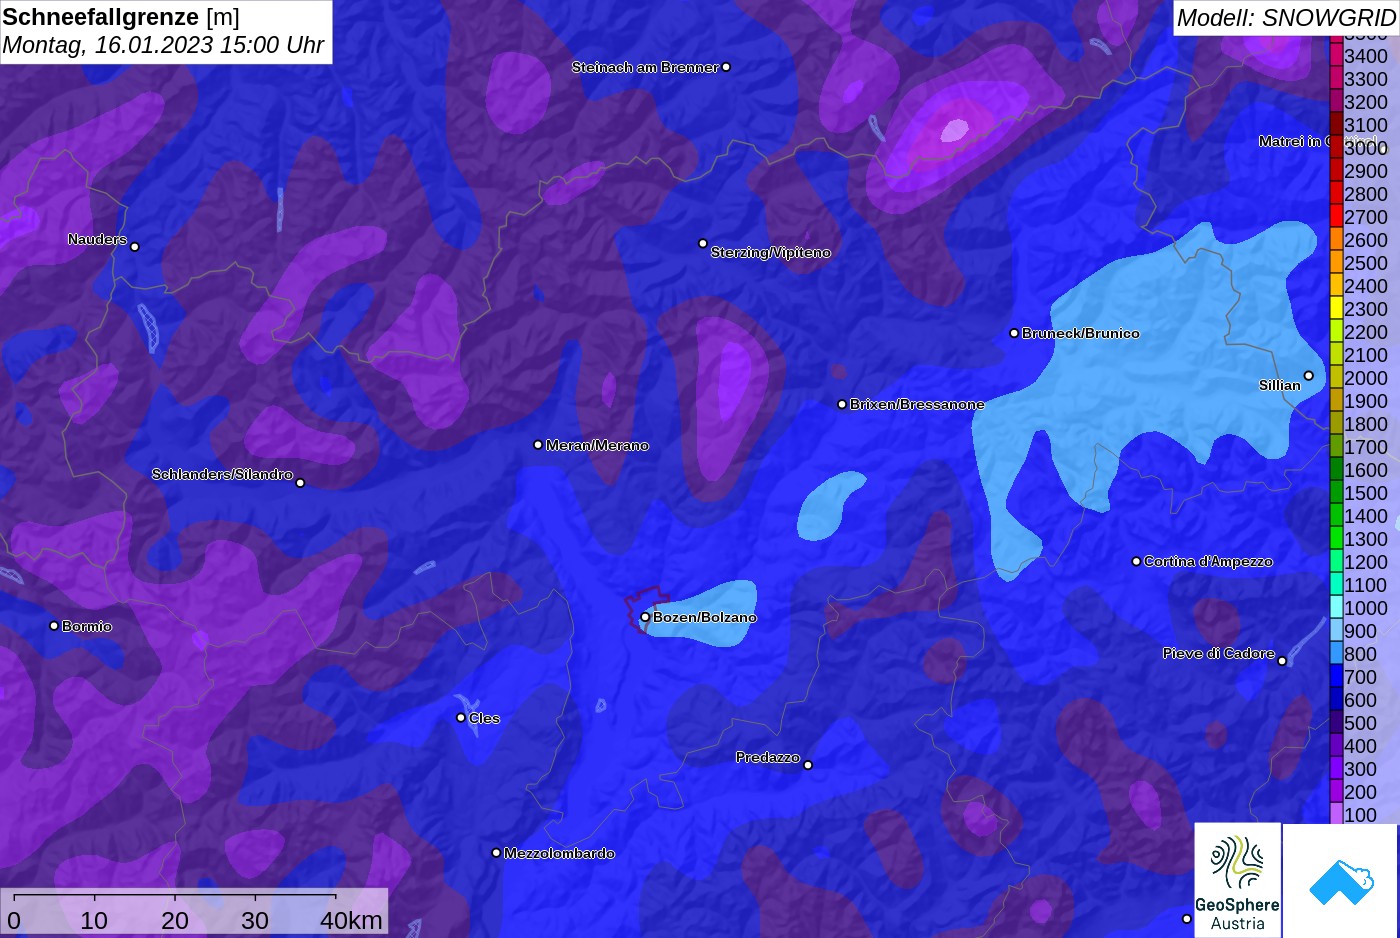
Task: Select the Steinach am Brenner marker dot
Action: [x=726, y=67]
